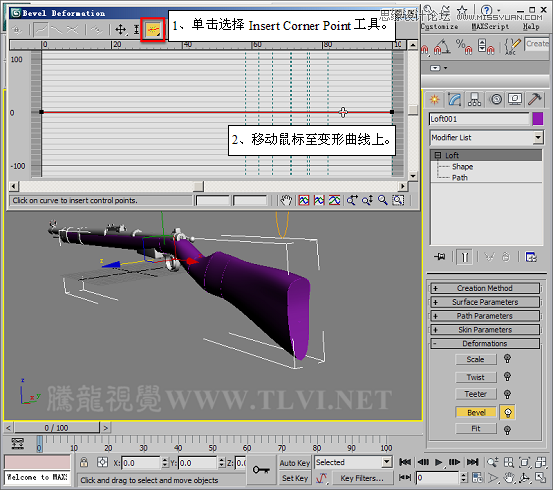Toggle the Fit deformation lightbulb
This screenshot has height=490, width=553.
point(507,430)
